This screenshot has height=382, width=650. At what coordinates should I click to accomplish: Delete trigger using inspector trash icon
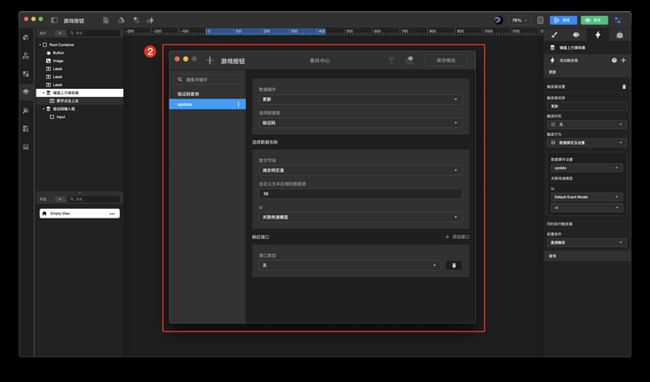click(624, 87)
